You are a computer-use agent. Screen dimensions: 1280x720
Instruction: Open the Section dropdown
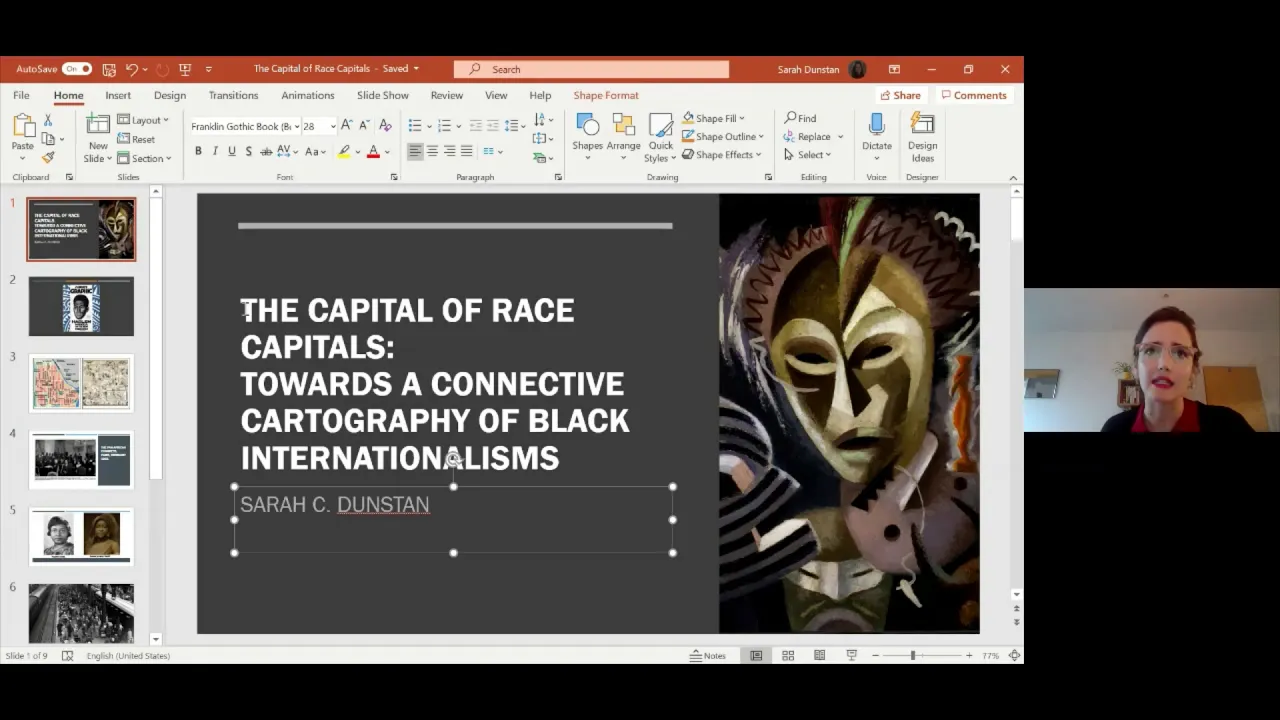point(144,158)
